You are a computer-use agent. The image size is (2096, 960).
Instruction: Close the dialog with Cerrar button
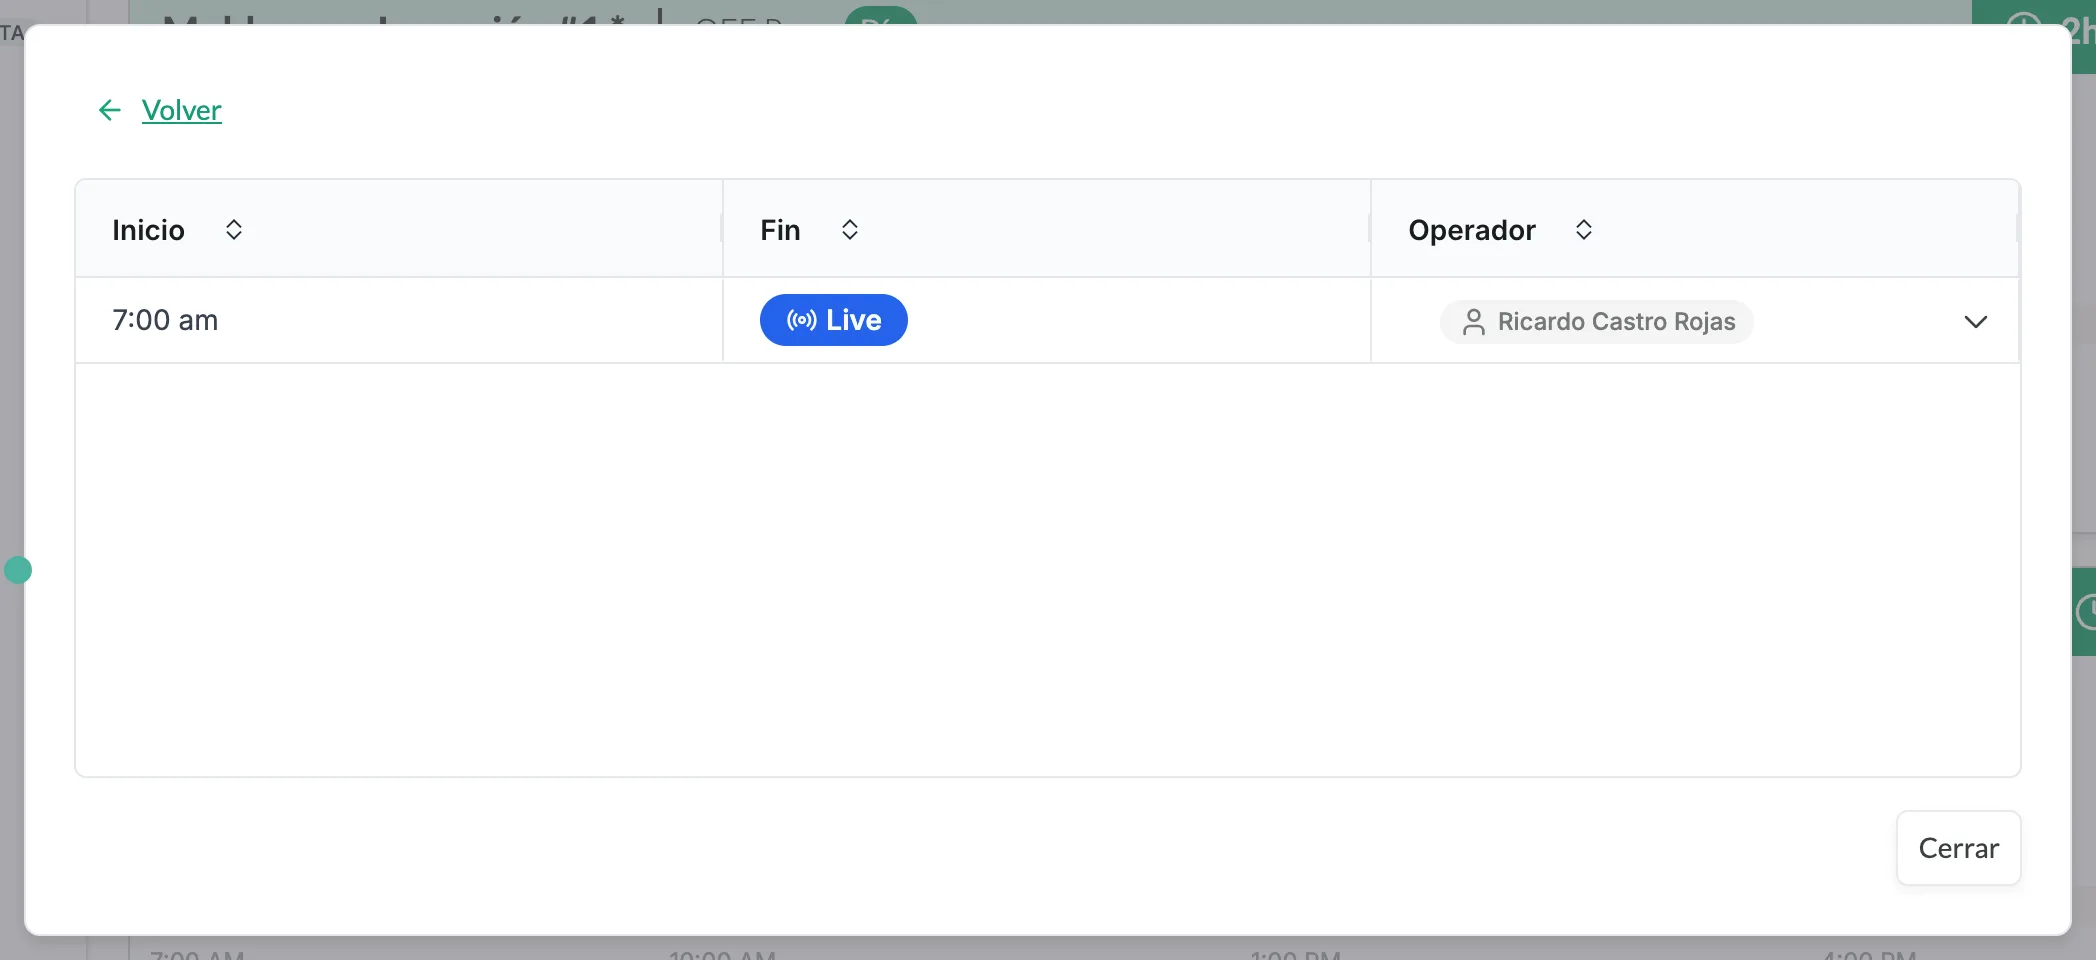pyautogui.click(x=1958, y=848)
